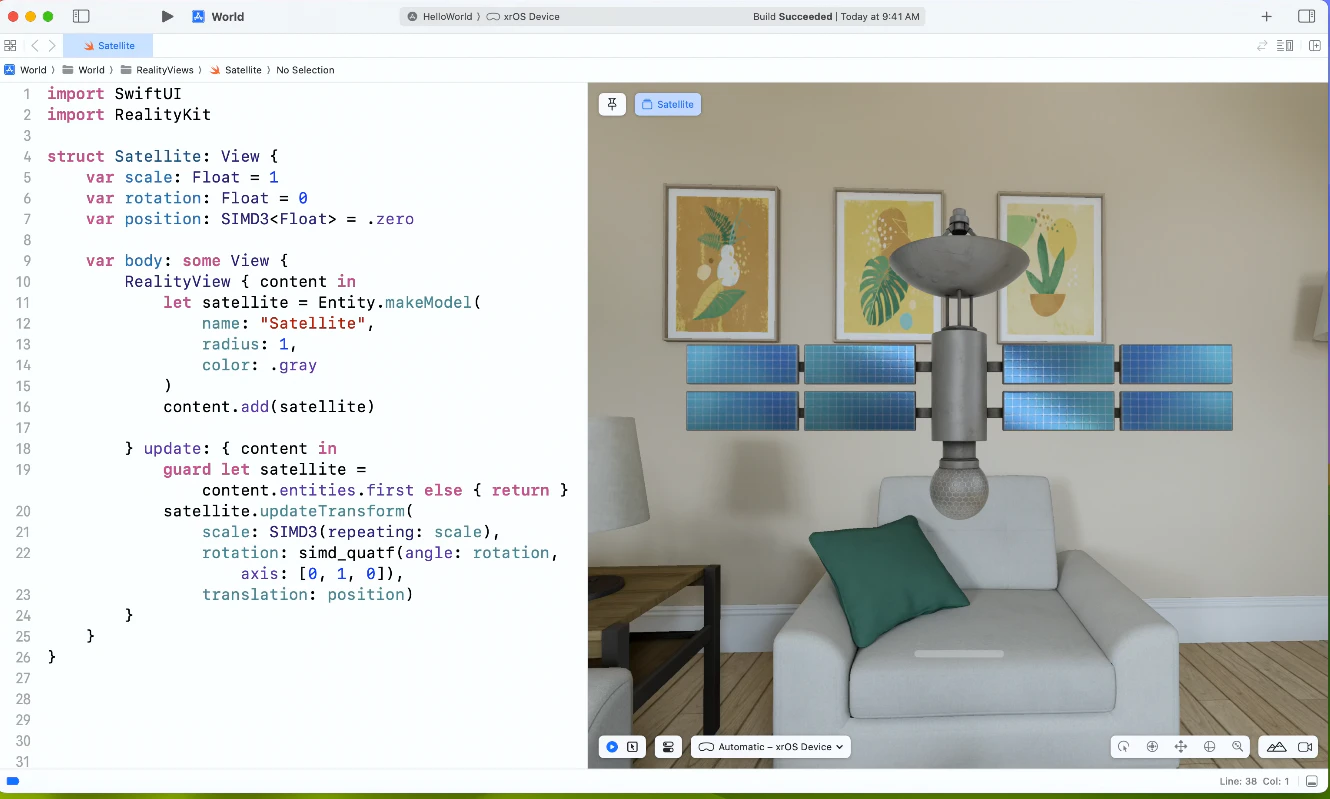This screenshot has width=1330, height=799.
Task: Open the No Selection symbol breadcrumb
Action: point(305,70)
